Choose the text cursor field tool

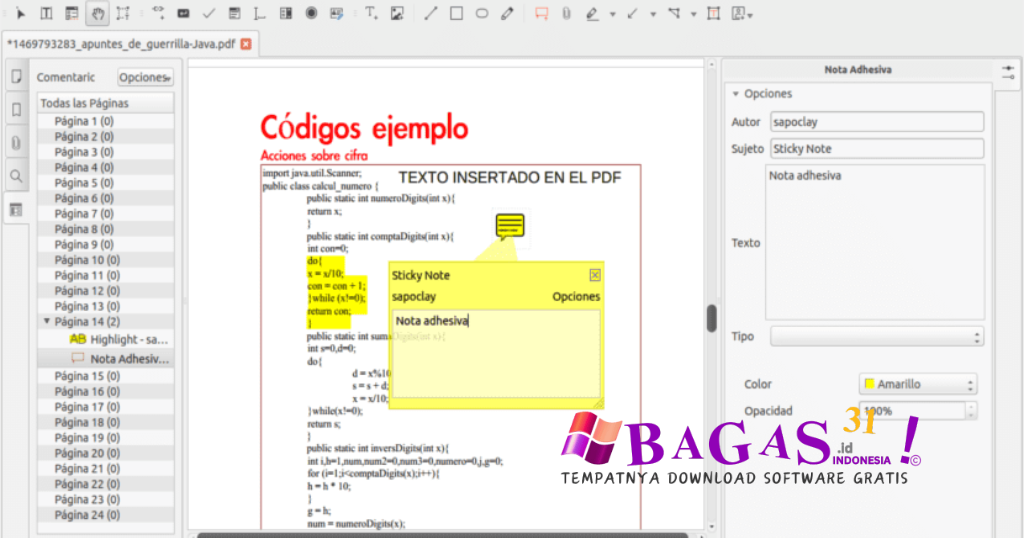pos(260,13)
